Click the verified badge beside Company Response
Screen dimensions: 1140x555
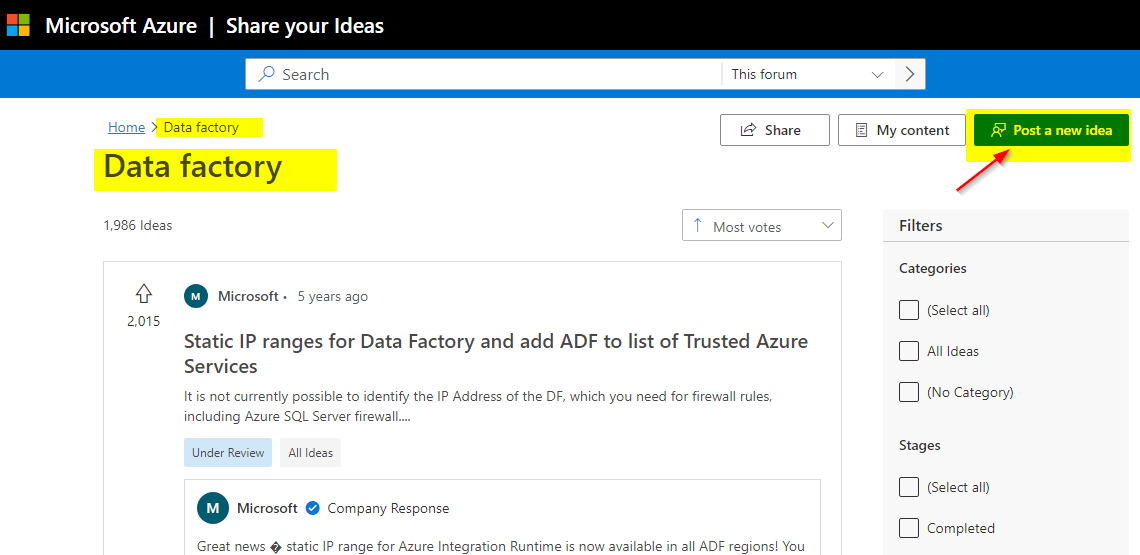click(313, 508)
